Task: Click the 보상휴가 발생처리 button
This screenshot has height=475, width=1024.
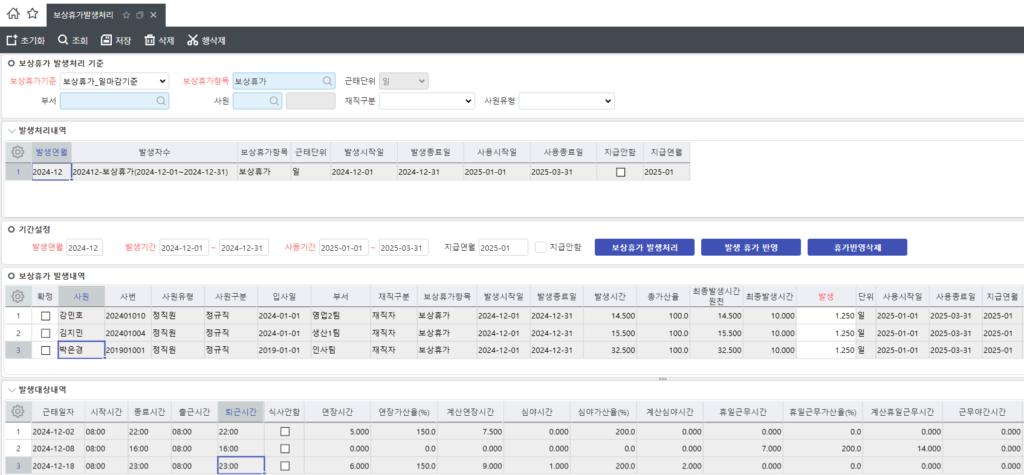Action: [644, 248]
